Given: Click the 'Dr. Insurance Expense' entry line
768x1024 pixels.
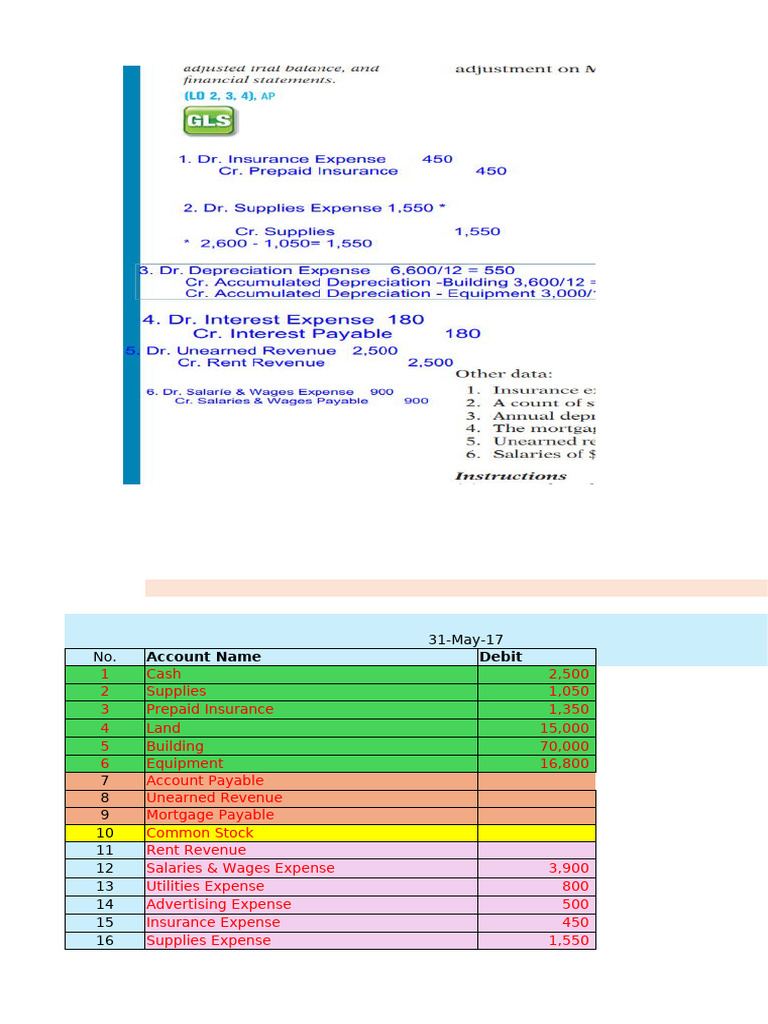Looking at the screenshot, I should (315, 159).
